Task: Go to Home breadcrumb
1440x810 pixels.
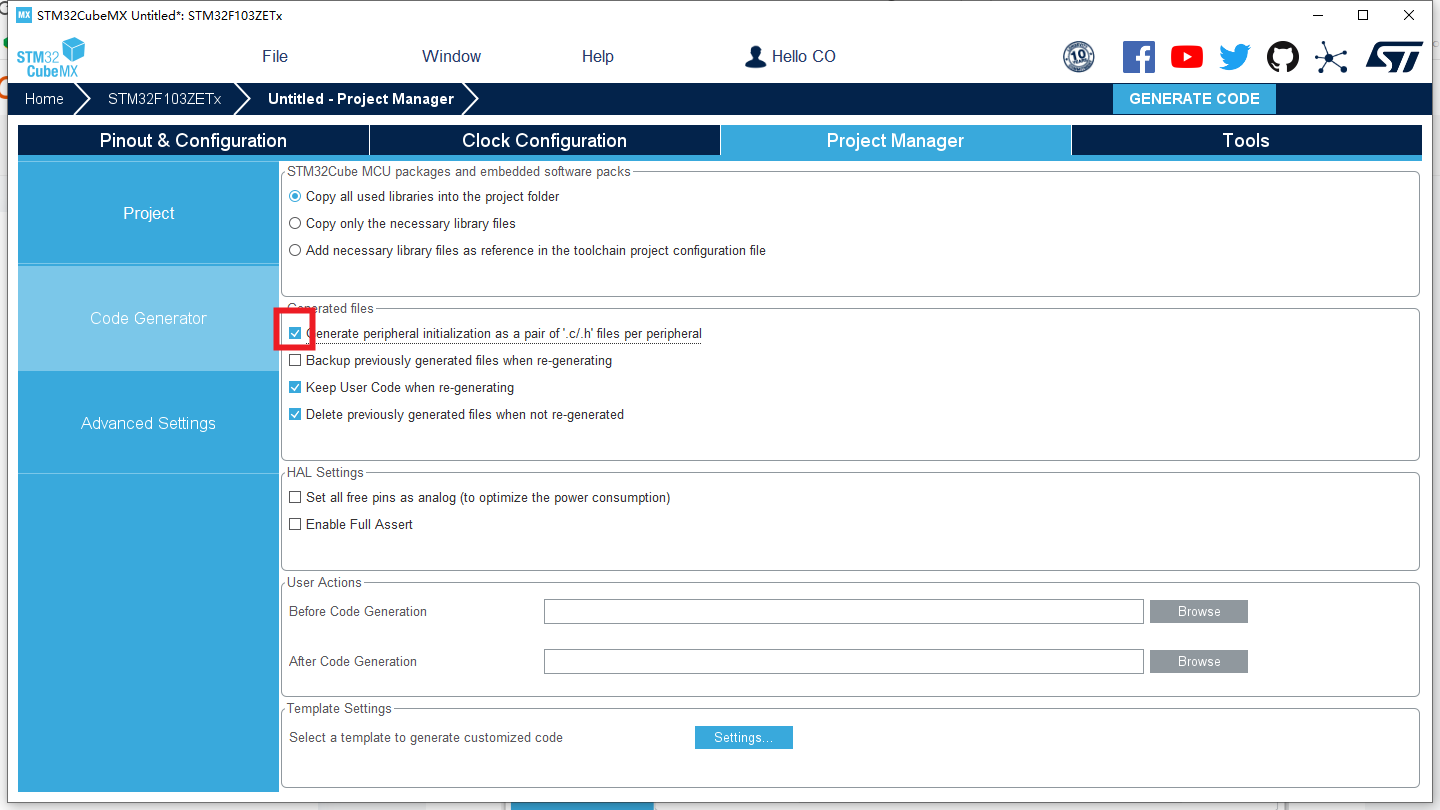Action: tap(44, 99)
